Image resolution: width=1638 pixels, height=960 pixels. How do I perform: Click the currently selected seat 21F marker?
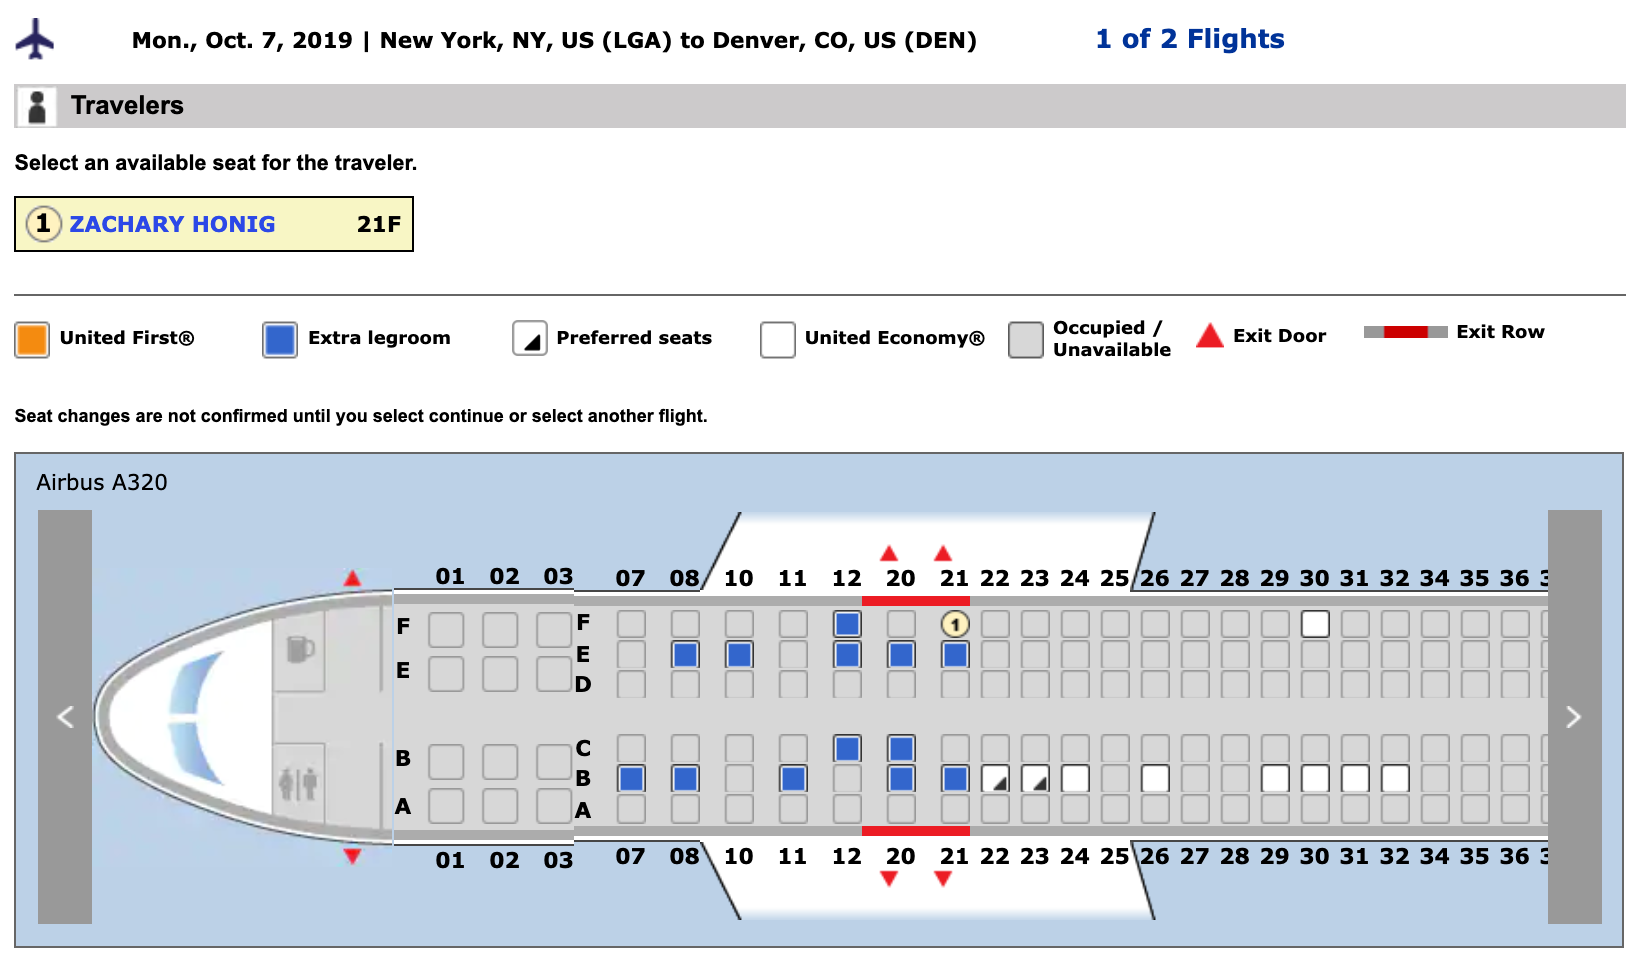click(x=955, y=624)
